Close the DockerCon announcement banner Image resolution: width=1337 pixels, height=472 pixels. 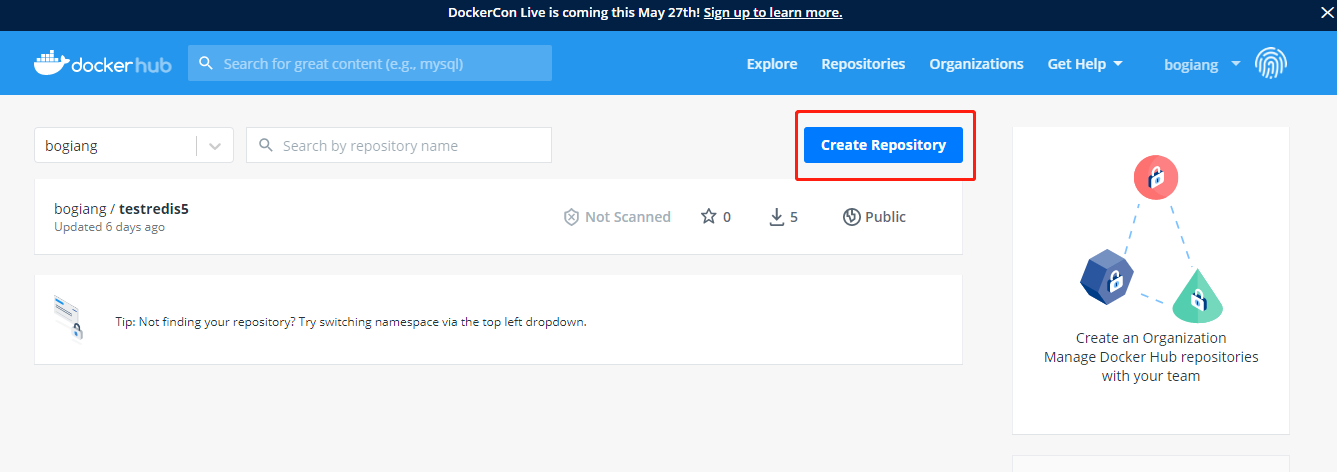coord(1325,12)
